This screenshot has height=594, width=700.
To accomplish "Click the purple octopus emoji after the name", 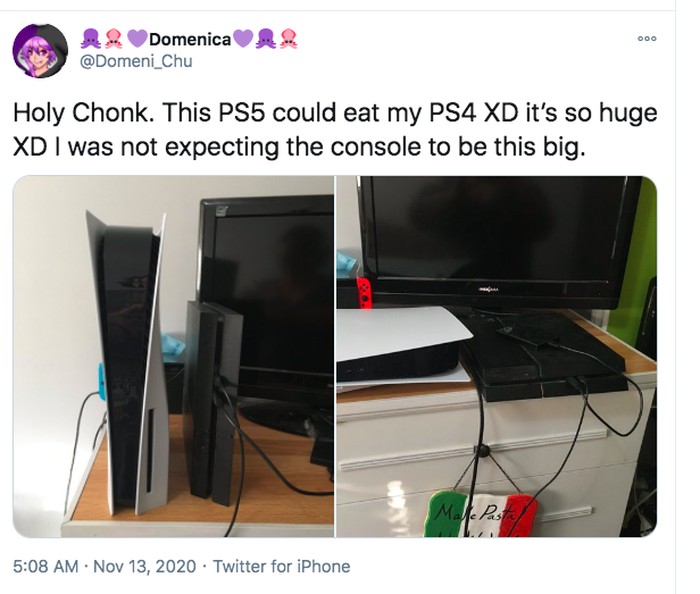I will click(265, 39).
